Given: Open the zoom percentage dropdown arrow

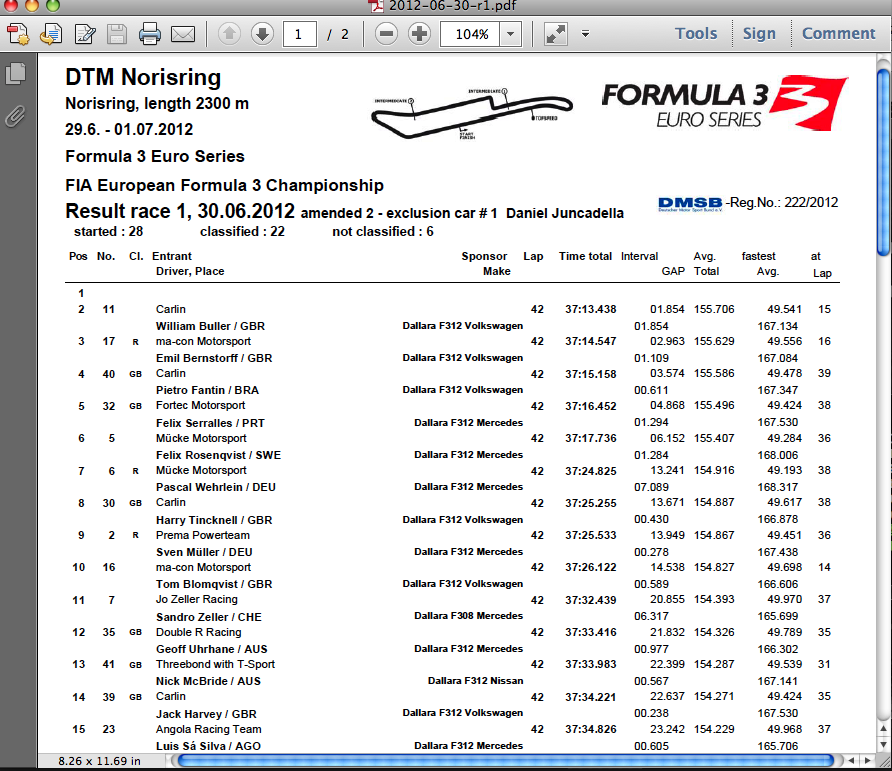Looking at the screenshot, I should 511,34.
